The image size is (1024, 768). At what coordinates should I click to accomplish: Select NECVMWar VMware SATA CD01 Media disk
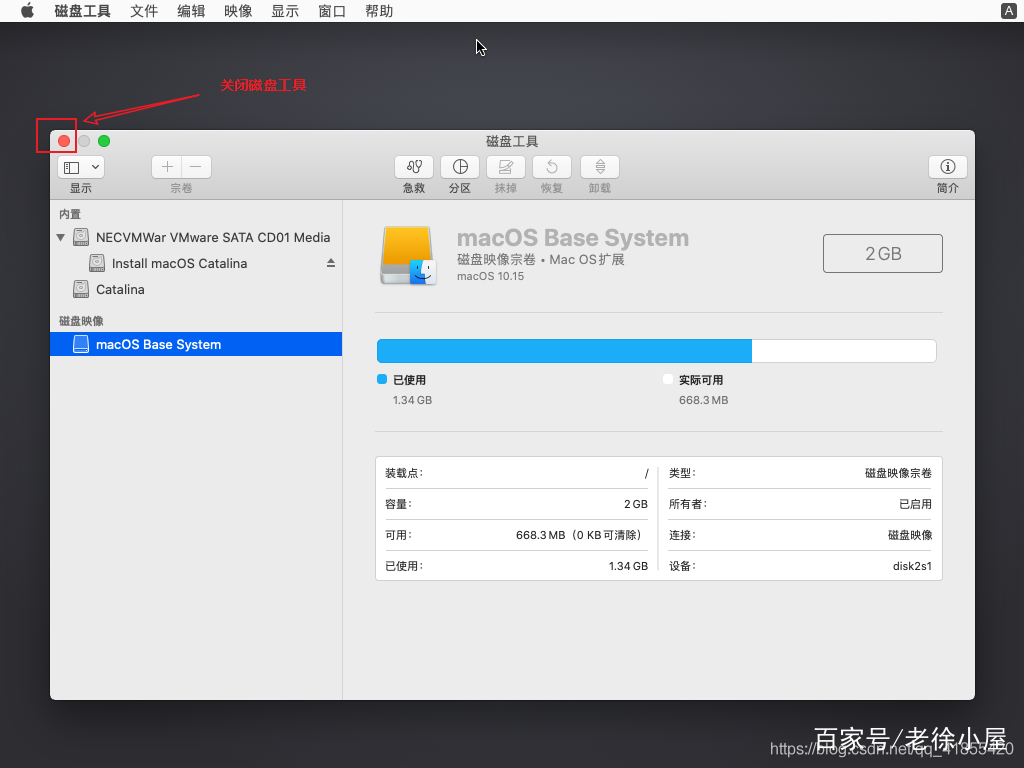coord(196,237)
